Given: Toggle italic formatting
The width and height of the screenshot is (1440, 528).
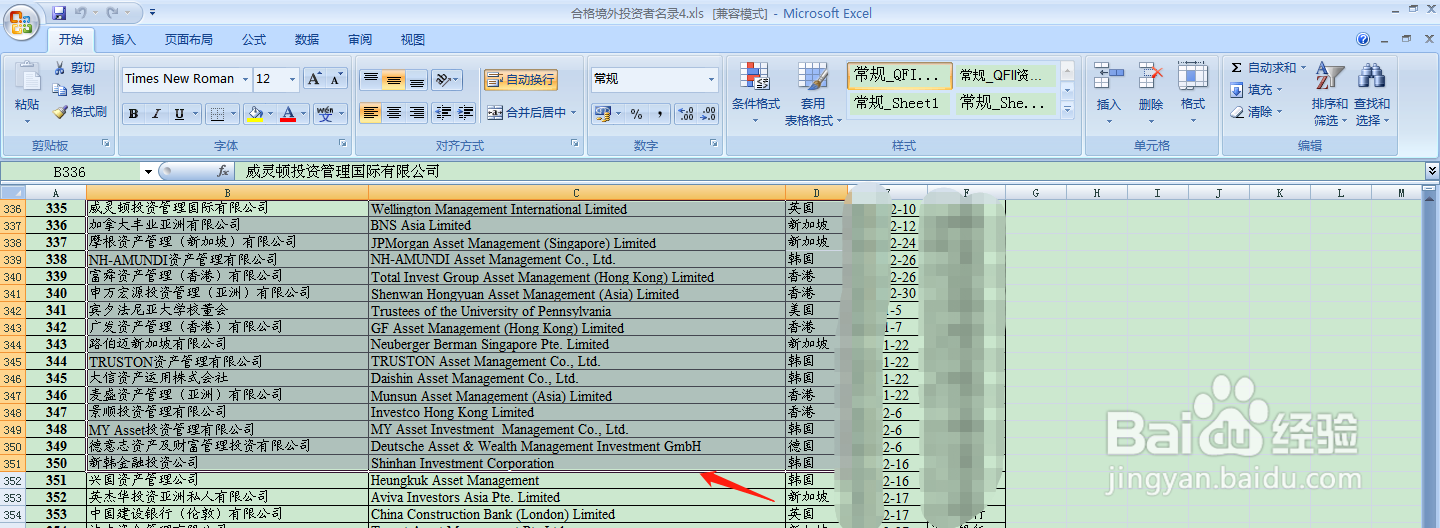Looking at the screenshot, I should click(156, 114).
